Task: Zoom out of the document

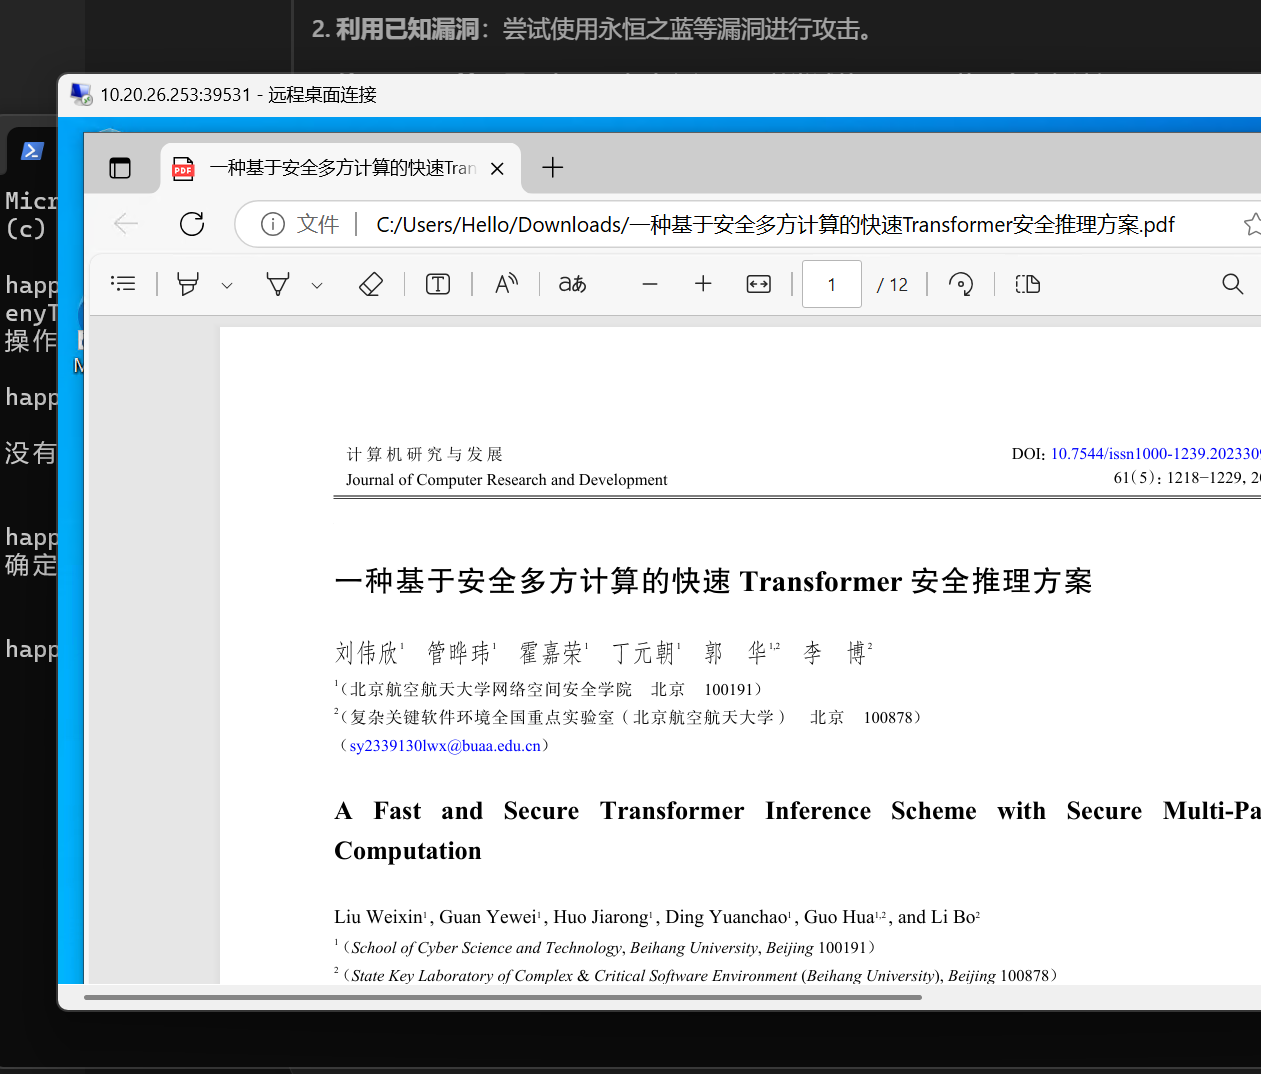Action: point(649,284)
